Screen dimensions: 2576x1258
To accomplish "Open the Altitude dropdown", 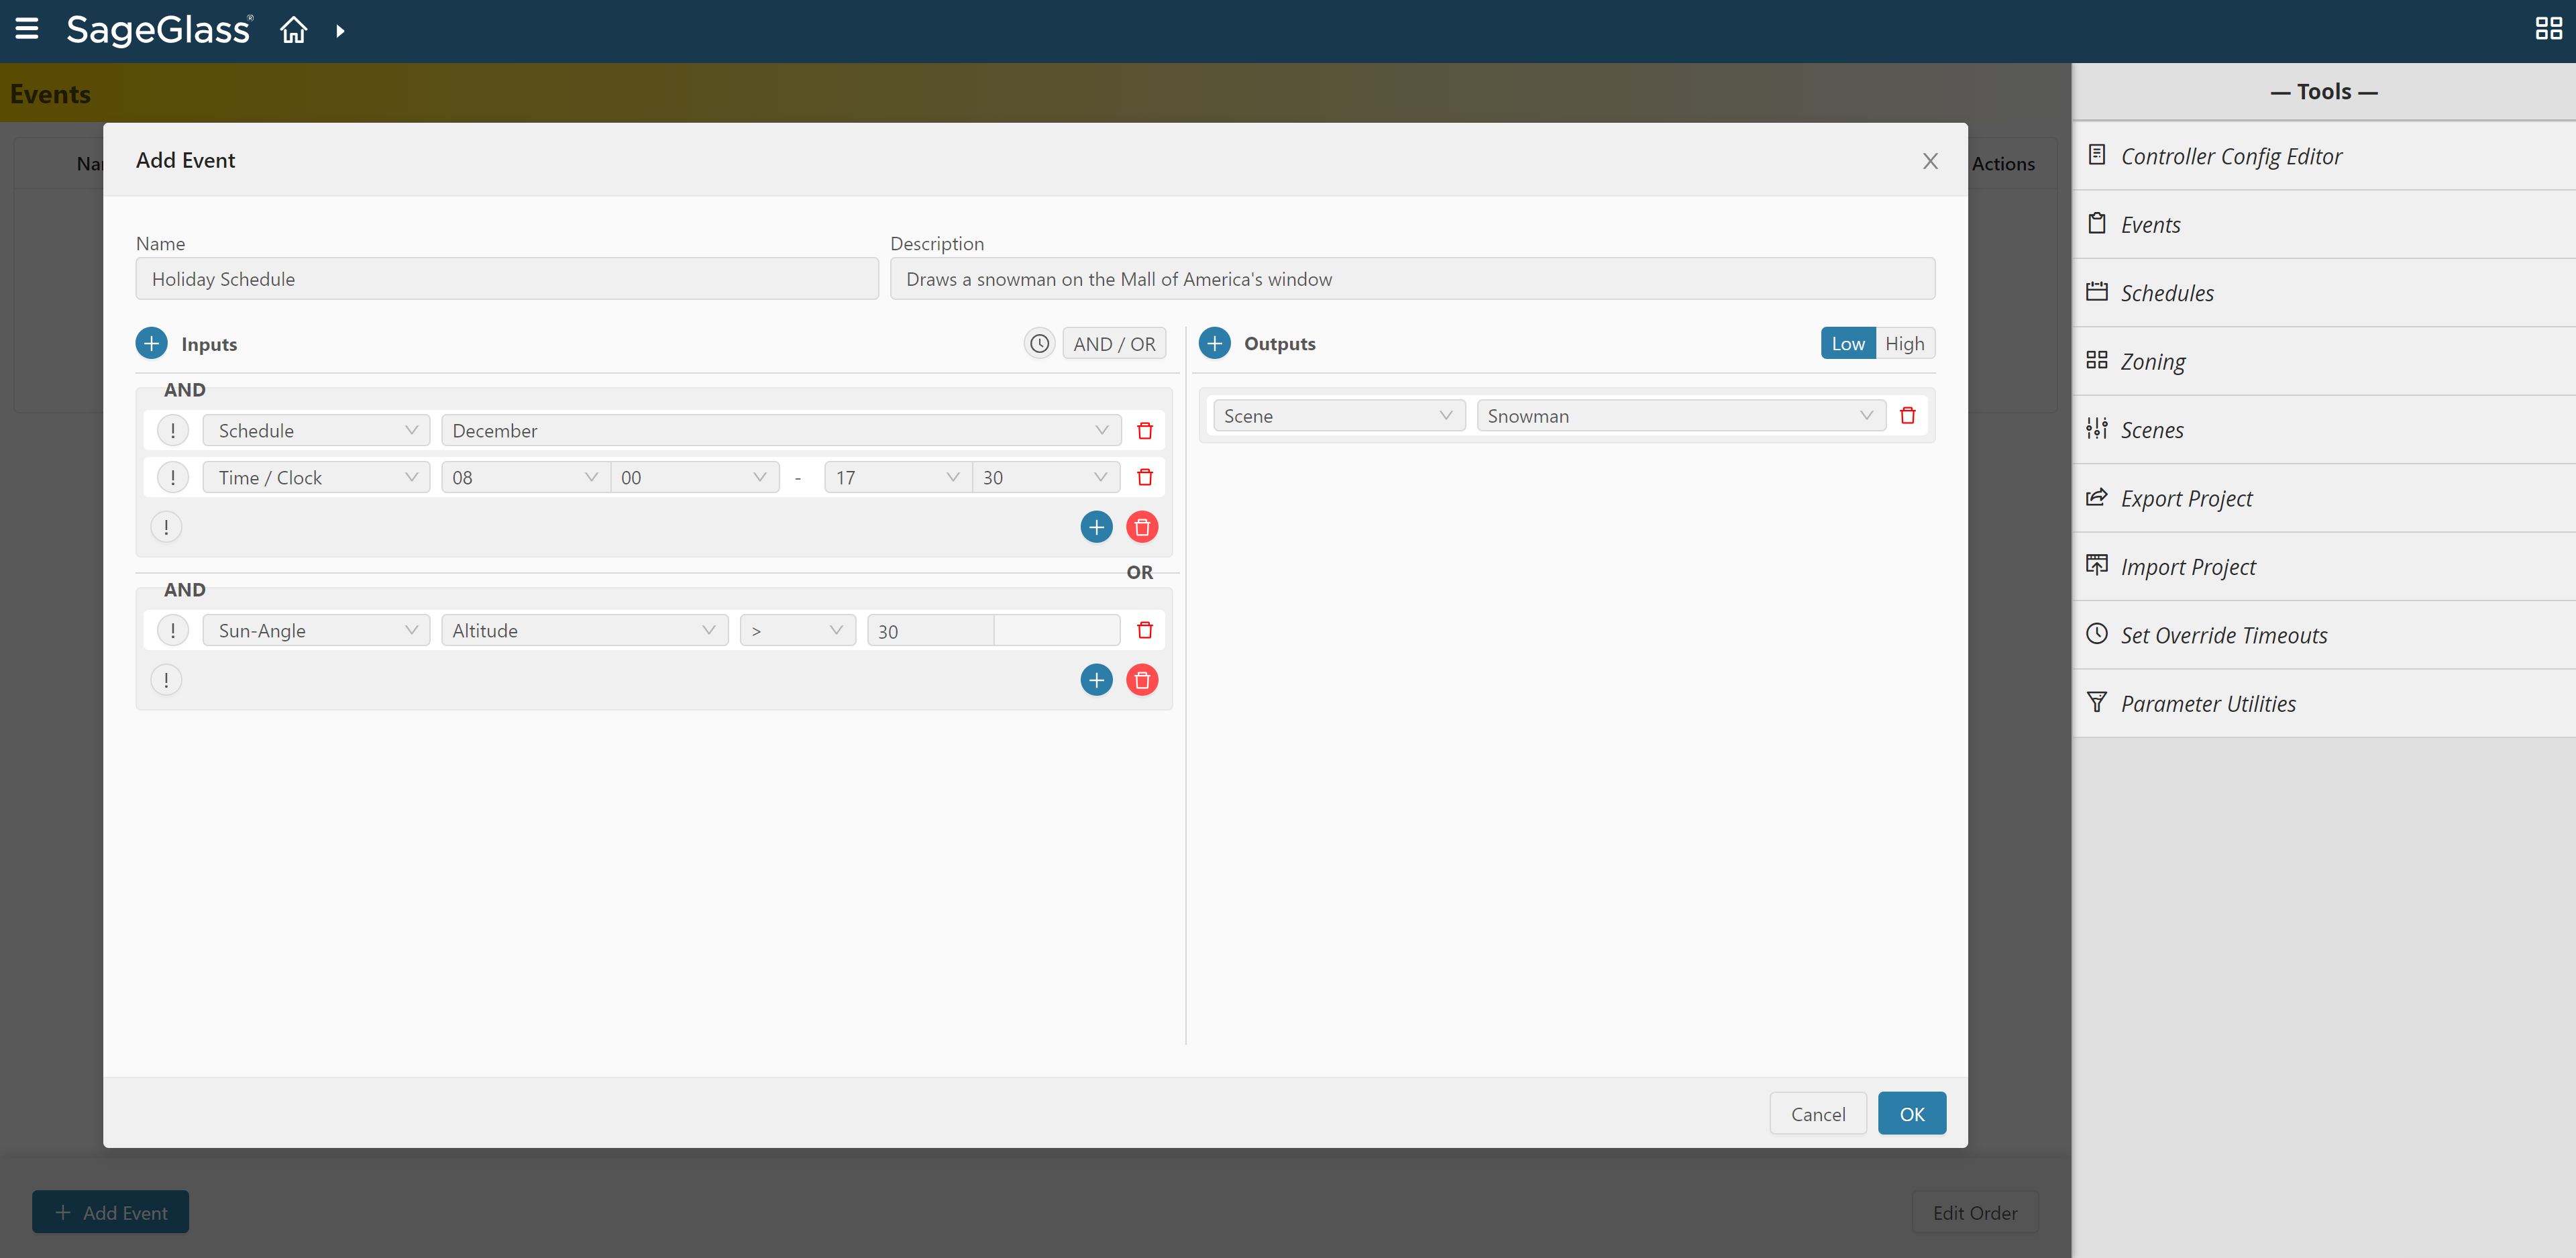I will pos(585,631).
